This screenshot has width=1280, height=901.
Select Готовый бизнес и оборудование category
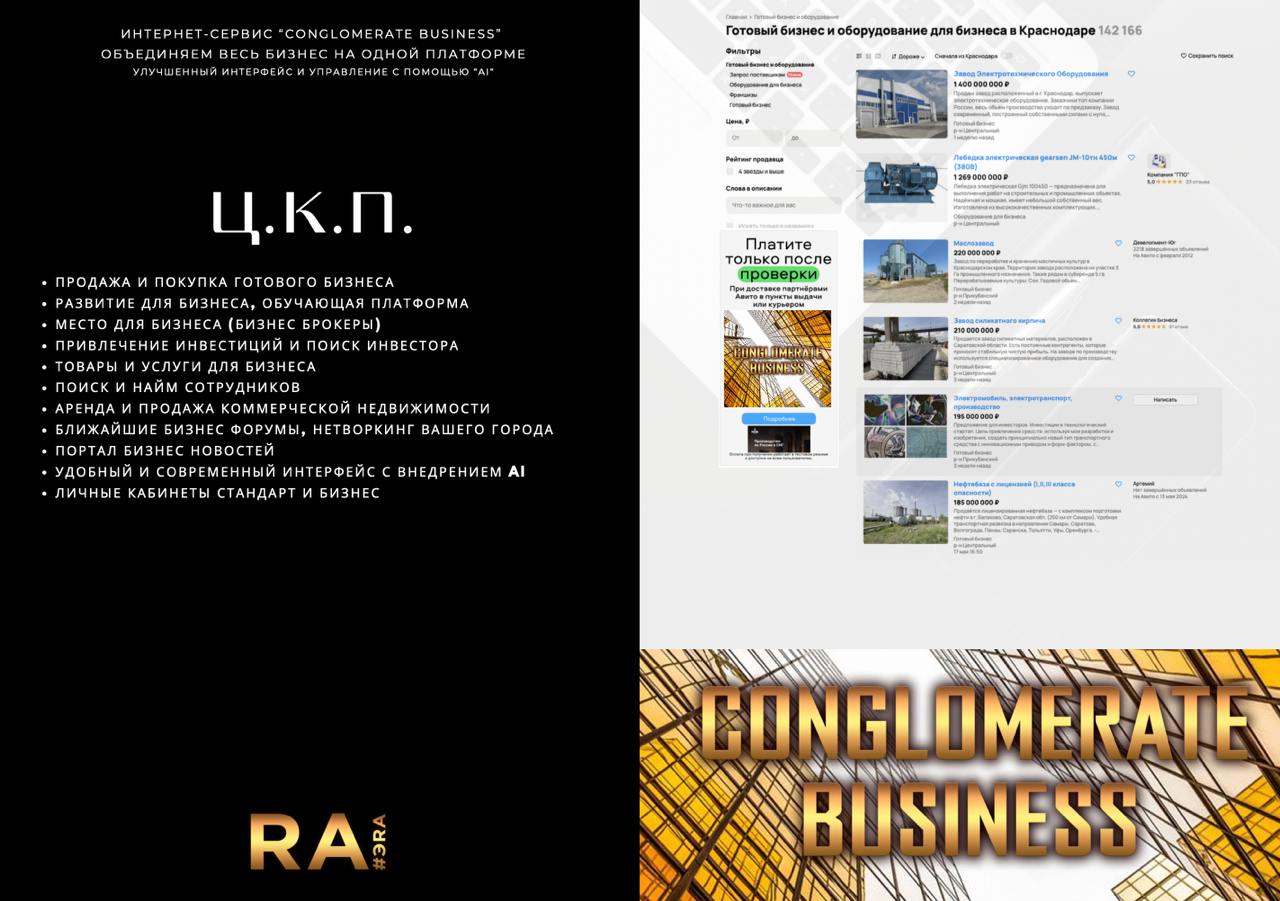[x=770, y=65]
